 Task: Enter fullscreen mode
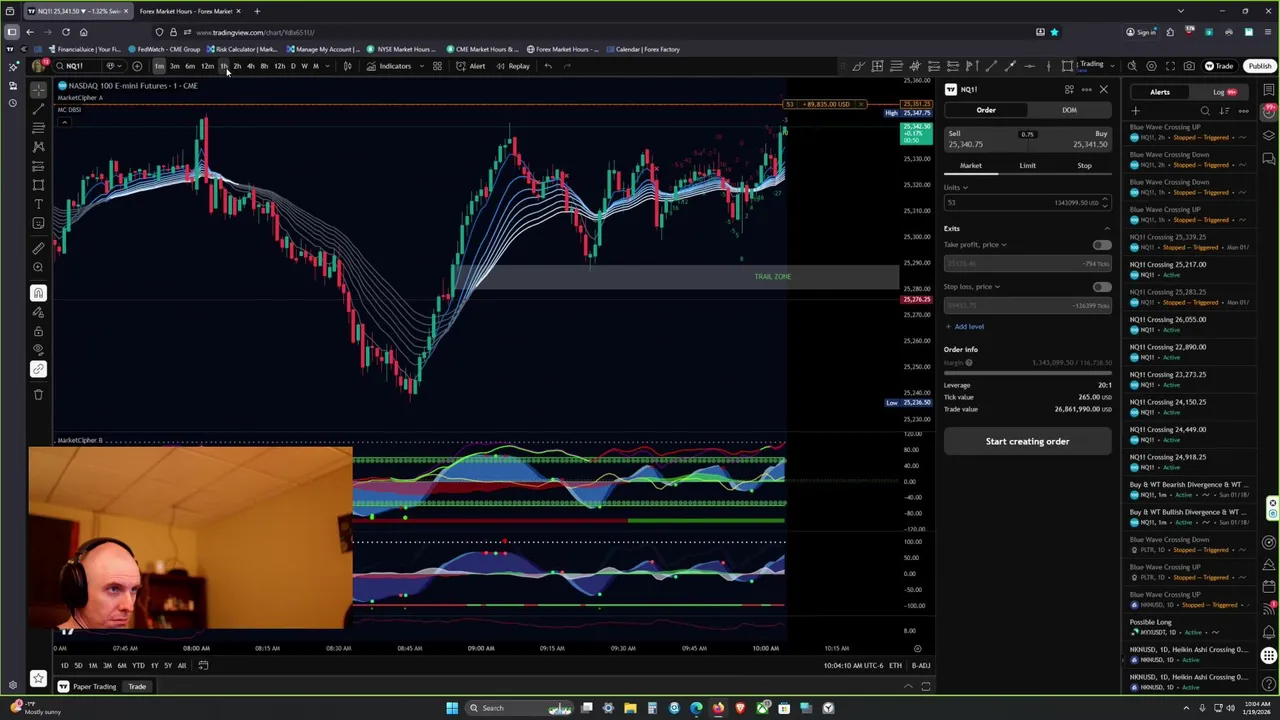tap(1170, 66)
